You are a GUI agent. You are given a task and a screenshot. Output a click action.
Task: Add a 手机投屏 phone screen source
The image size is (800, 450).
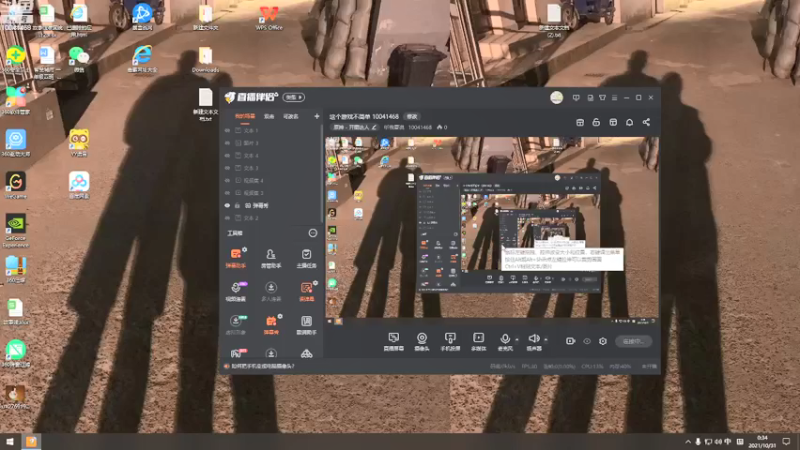pyautogui.click(x=450, y=341)
